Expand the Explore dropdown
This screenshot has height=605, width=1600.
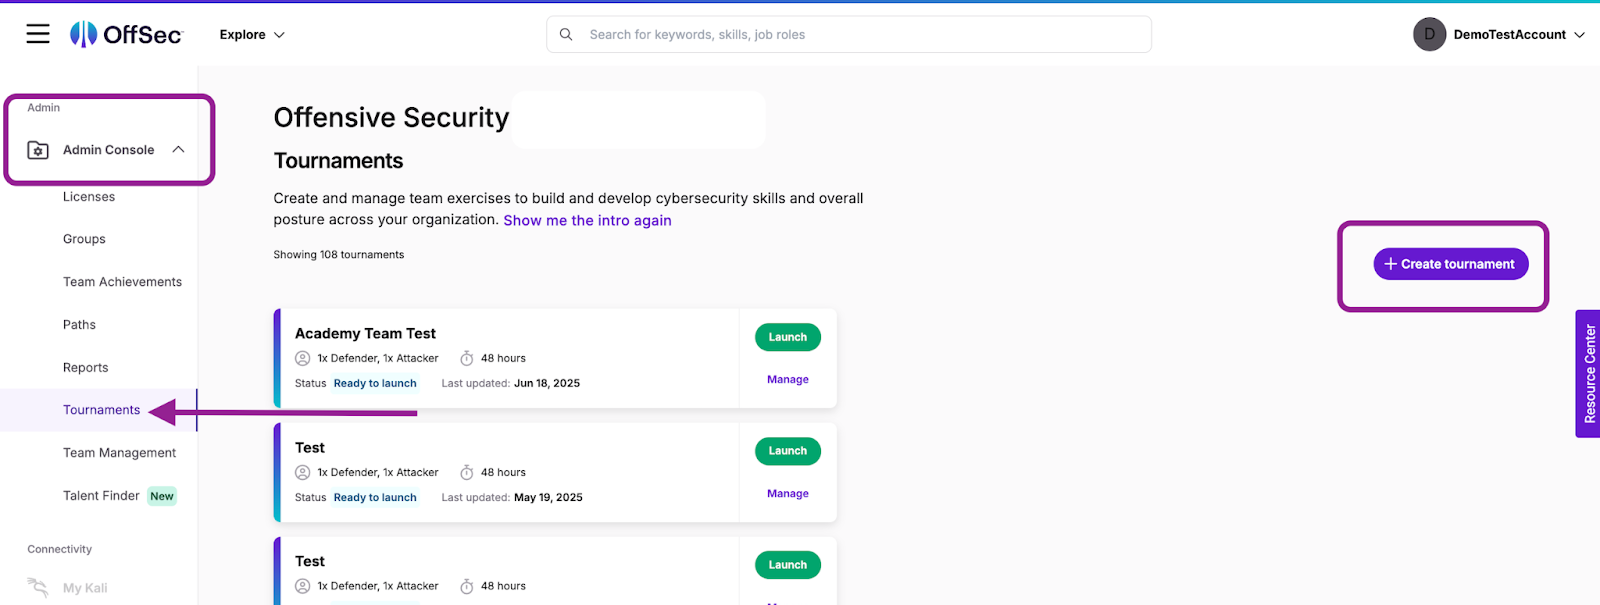click(x=252, y=34)
